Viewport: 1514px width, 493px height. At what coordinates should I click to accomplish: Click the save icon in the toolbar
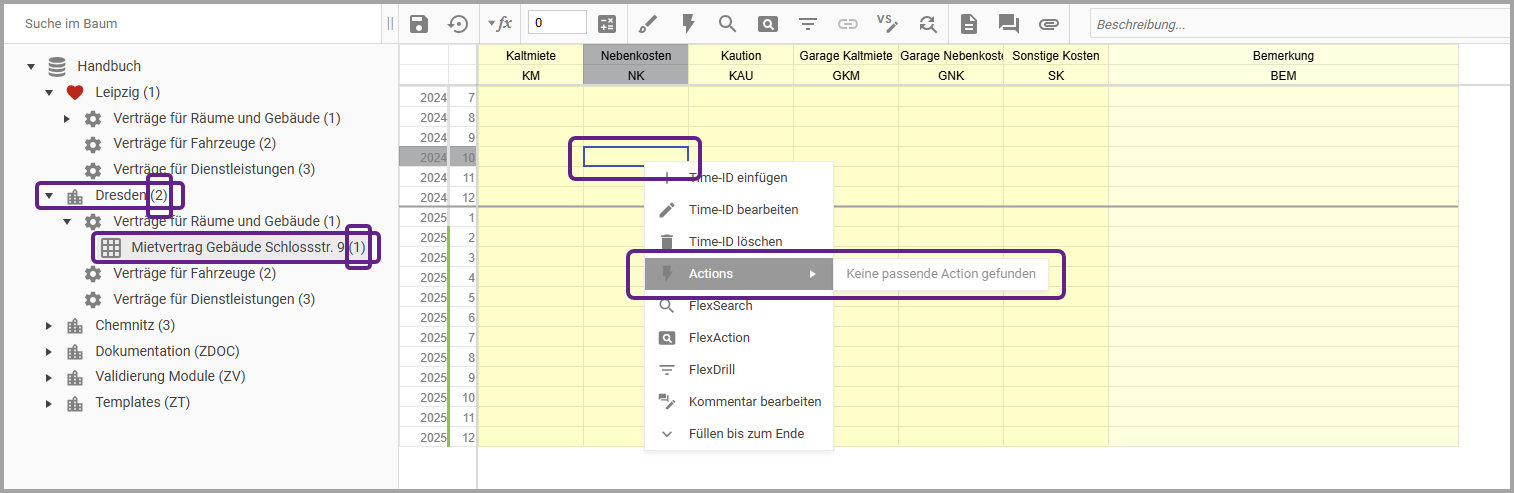[419, 24]
